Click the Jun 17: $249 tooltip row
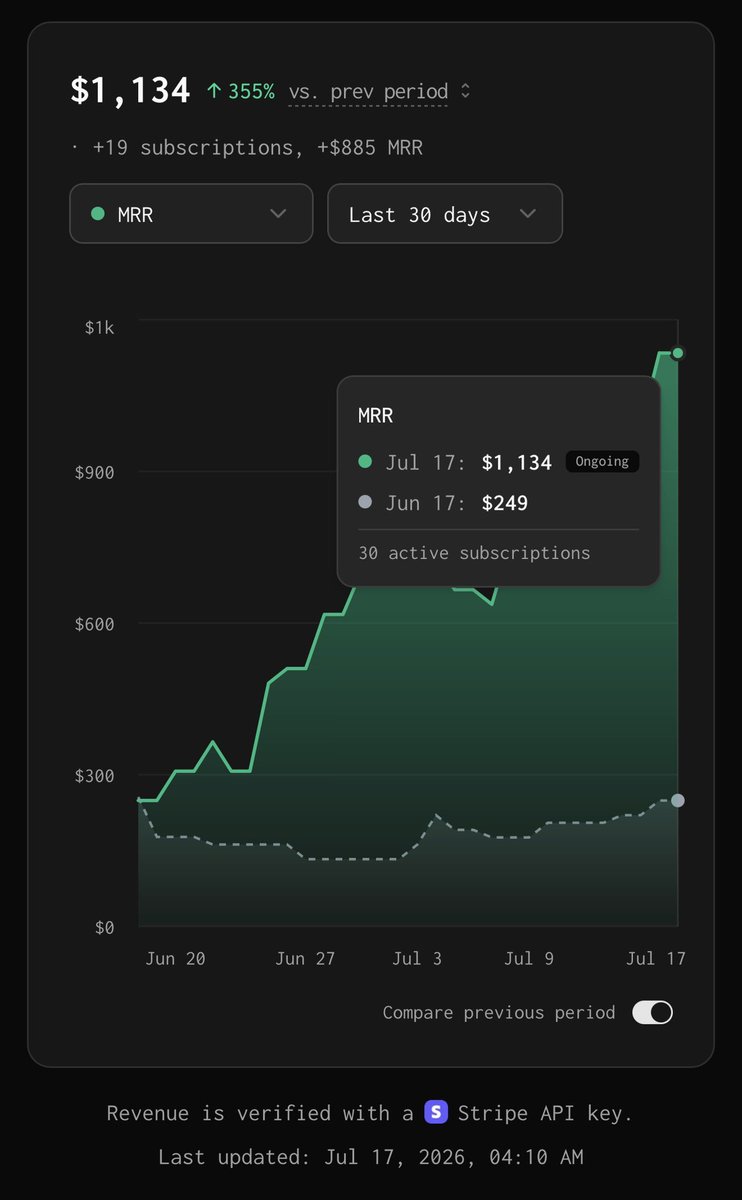The height and width of the screenshot is (1200, 742). [443, 503]
